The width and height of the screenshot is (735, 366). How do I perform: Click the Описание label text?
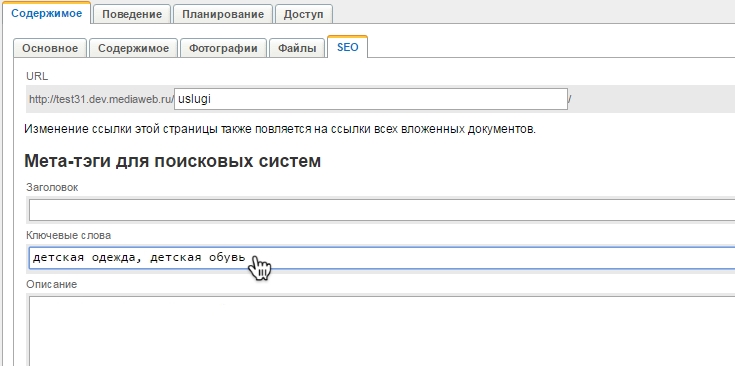(52, 284)
